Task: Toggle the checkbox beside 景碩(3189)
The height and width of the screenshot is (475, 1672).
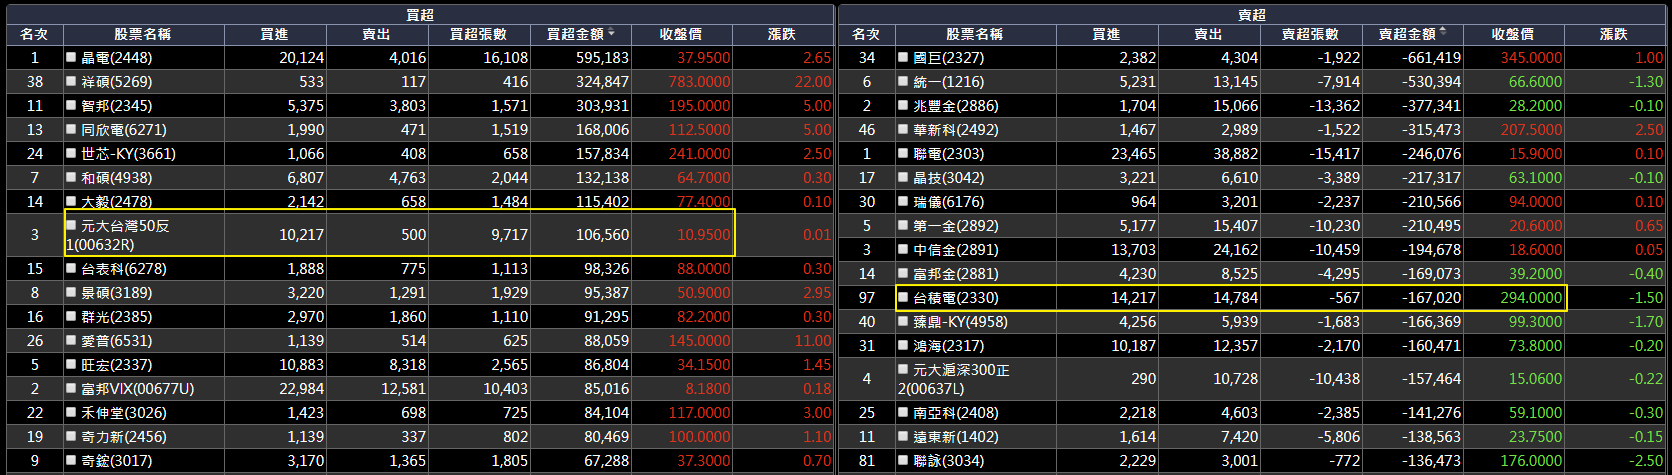Action: (71, 293)
